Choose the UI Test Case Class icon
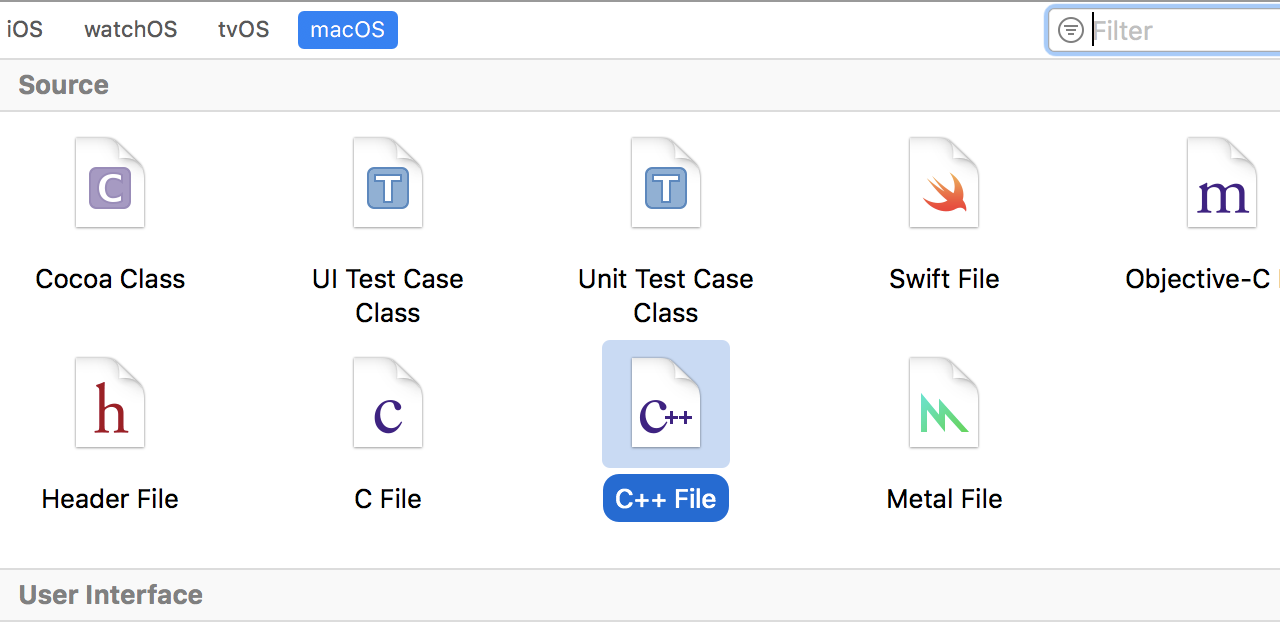Screen dimensions: 1280x636 point(388,185)
